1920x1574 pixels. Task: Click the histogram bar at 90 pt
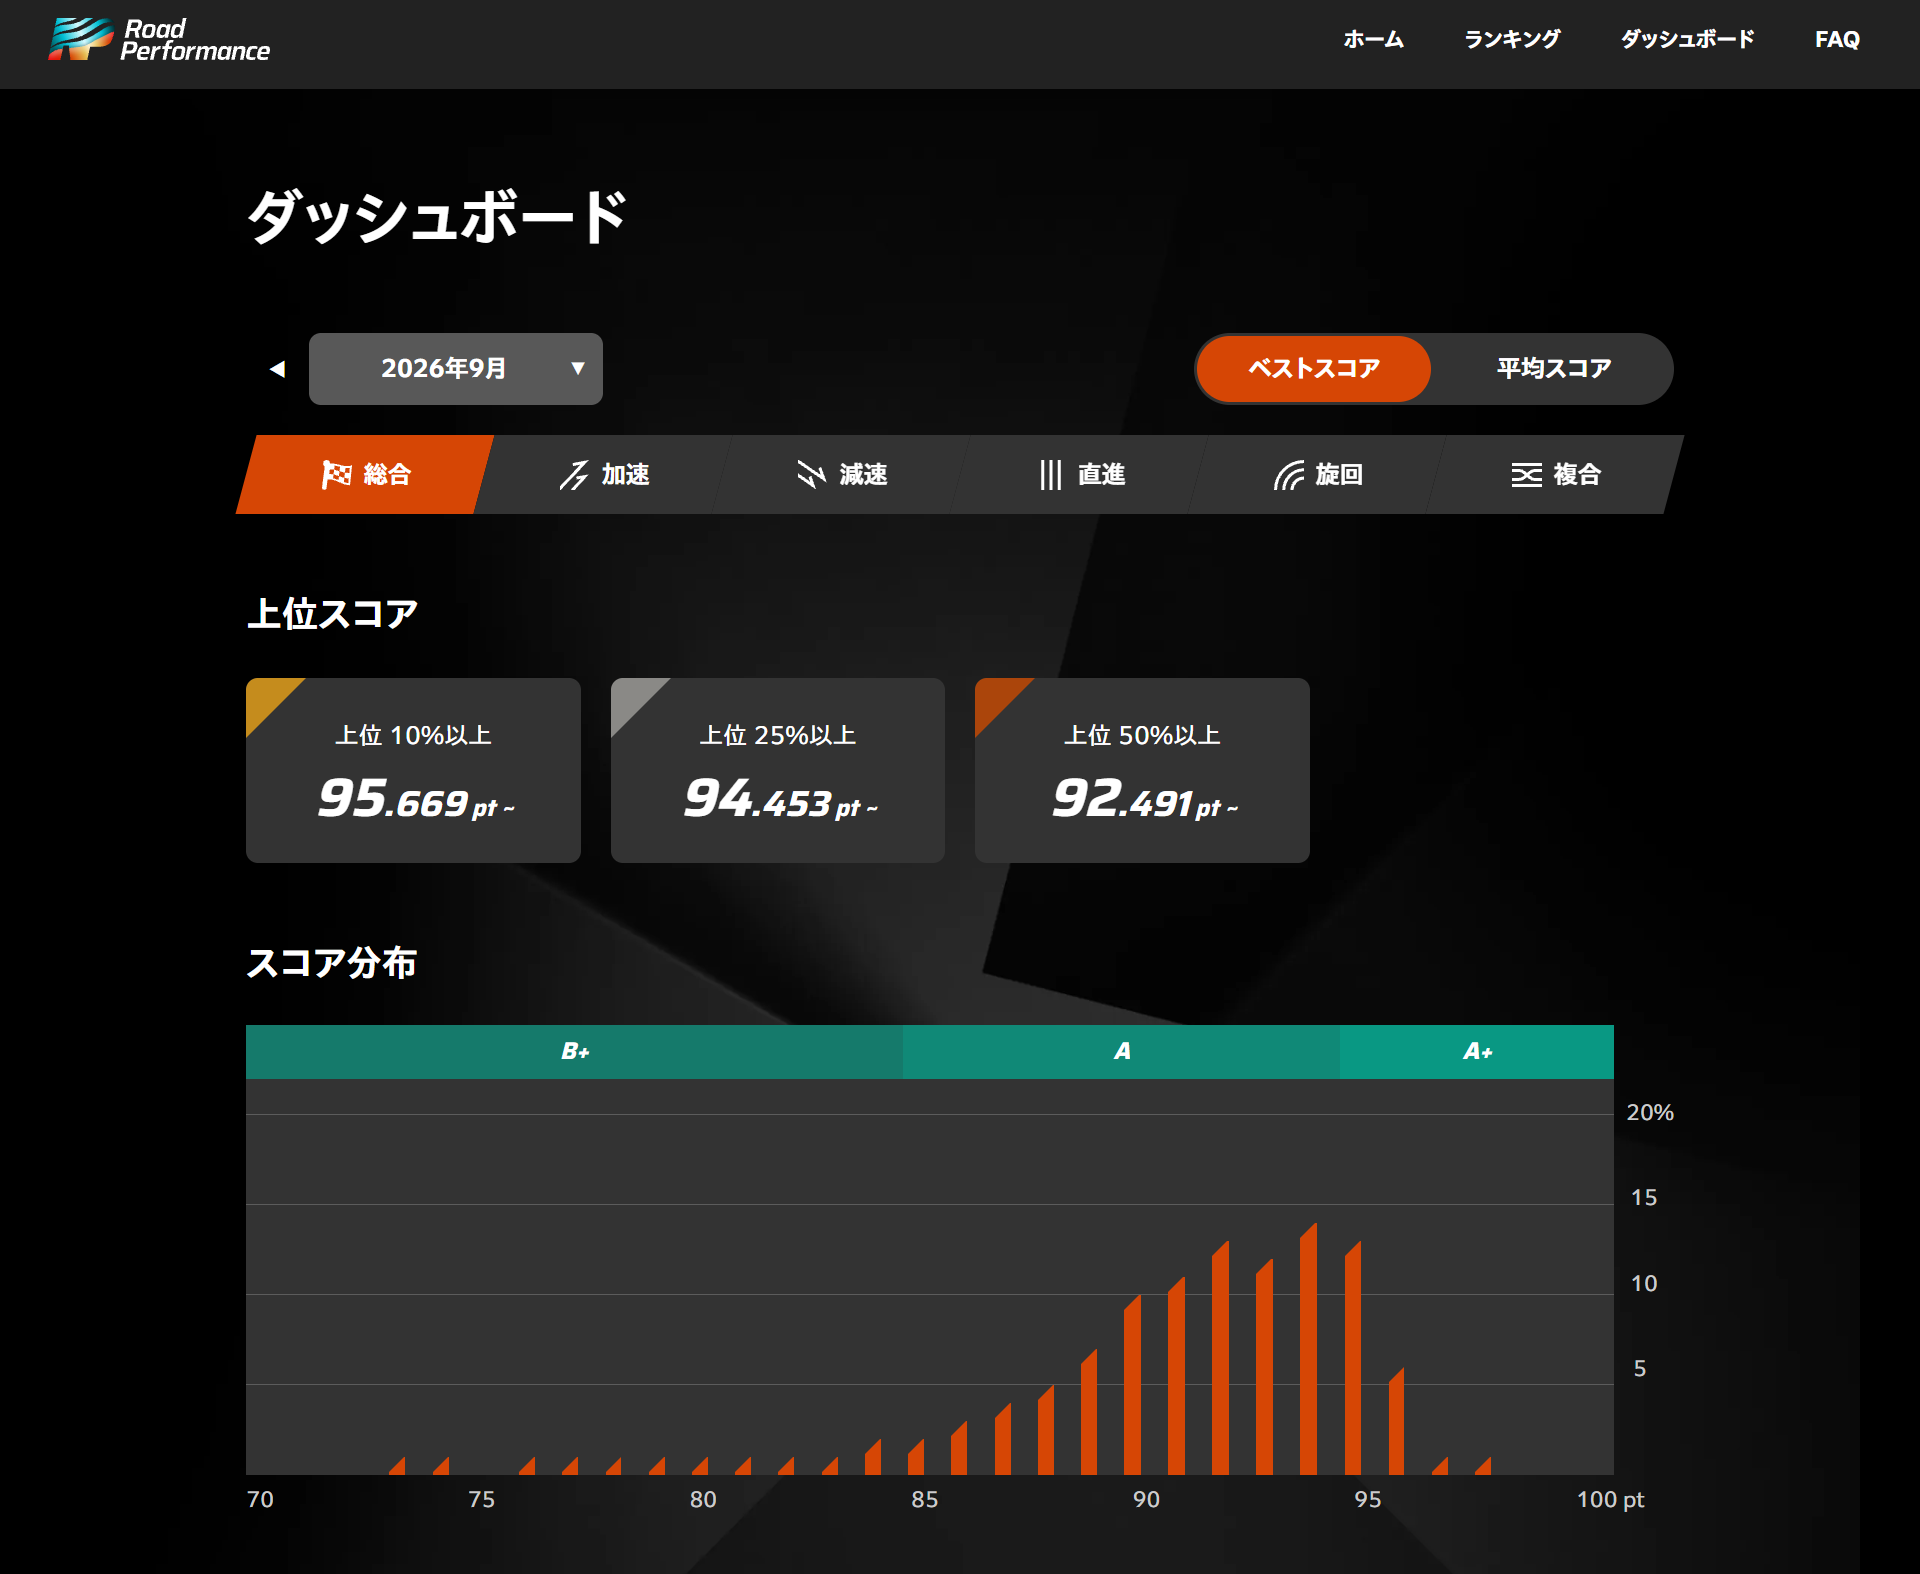tap(1132, 1386)
